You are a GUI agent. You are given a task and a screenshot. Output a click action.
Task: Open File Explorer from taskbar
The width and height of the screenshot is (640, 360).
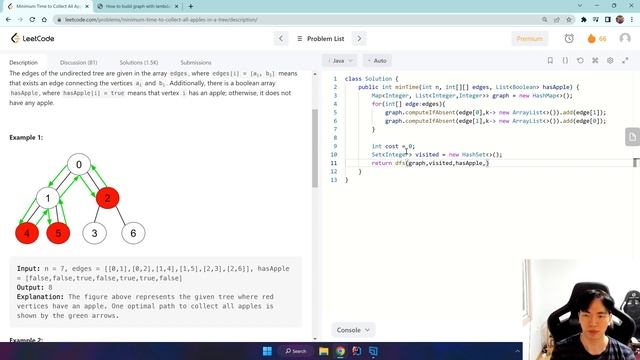pos(324,351)
